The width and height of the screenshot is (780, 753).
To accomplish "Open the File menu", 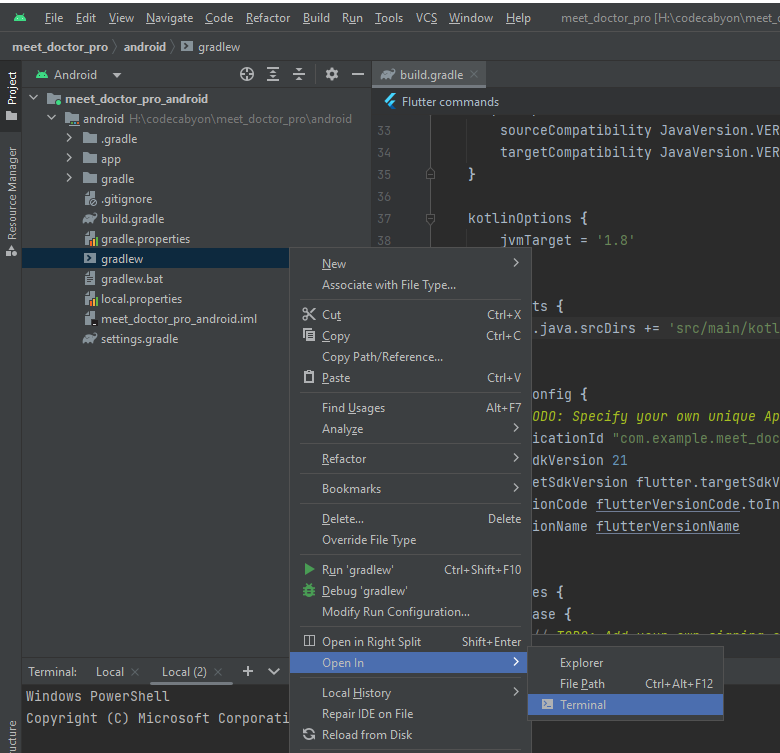I will [x=54, y=18].
